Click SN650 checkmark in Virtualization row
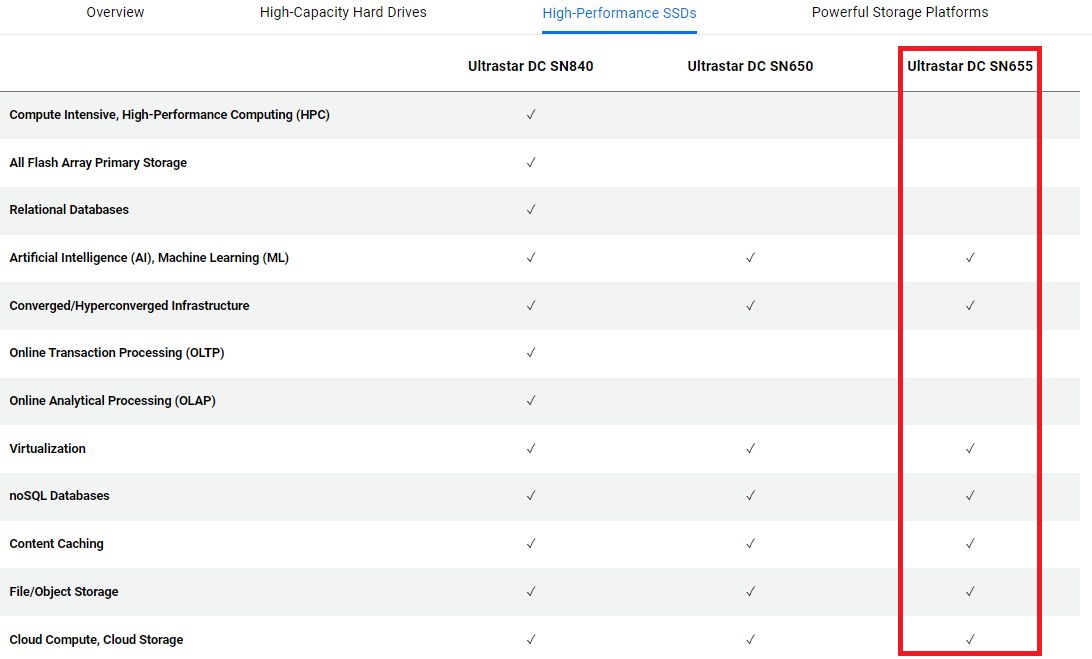Image resolution: width=1092 pixels, height=659 pixels. tap(750, 449)
